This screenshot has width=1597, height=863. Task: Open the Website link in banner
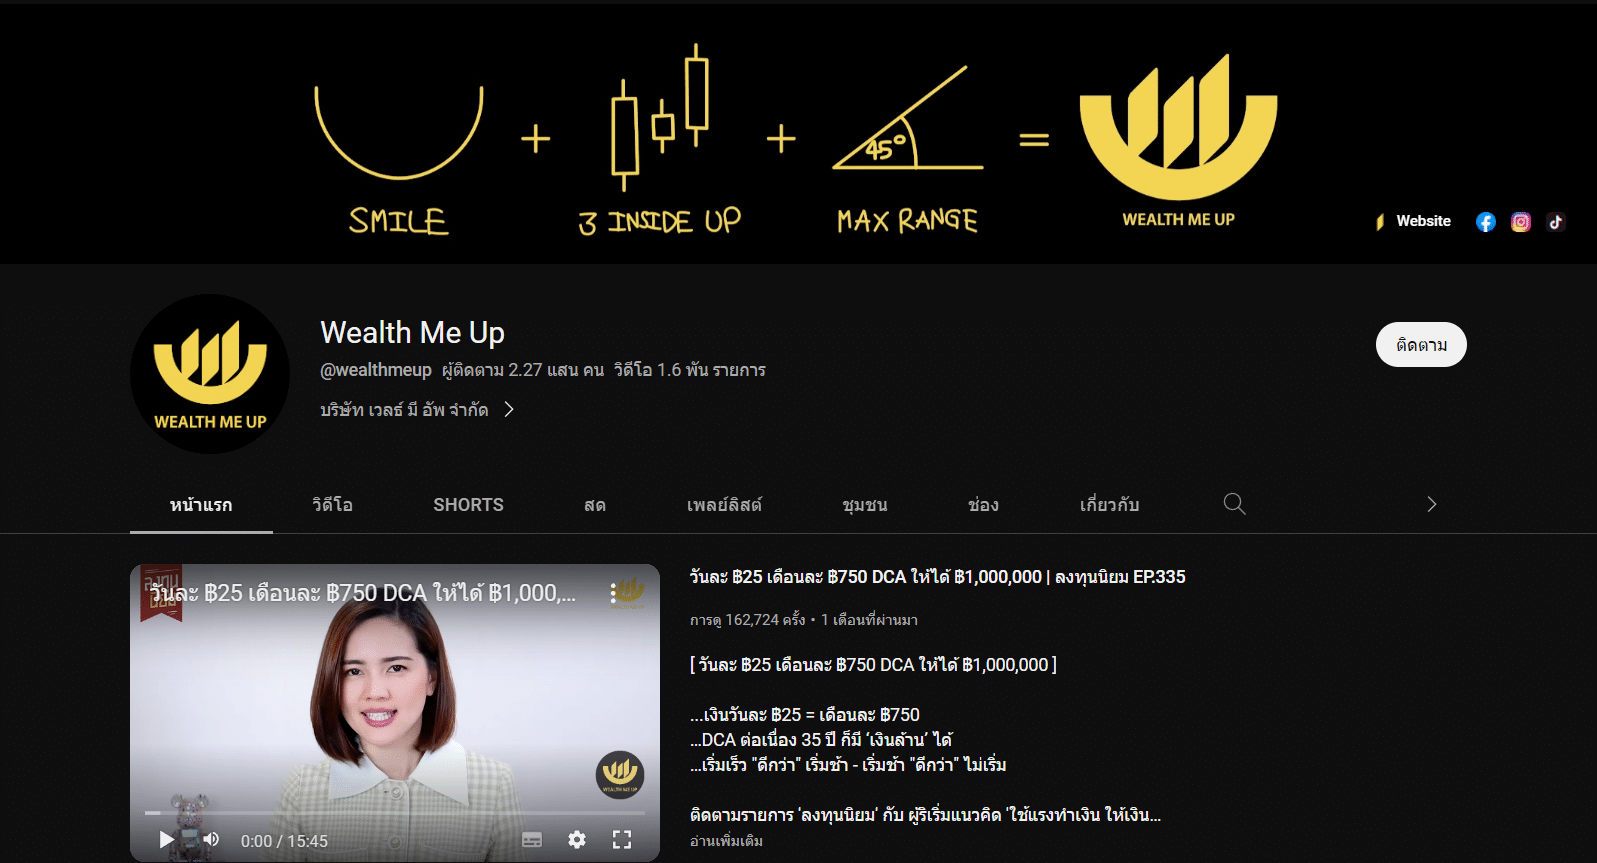(1422, 221)
